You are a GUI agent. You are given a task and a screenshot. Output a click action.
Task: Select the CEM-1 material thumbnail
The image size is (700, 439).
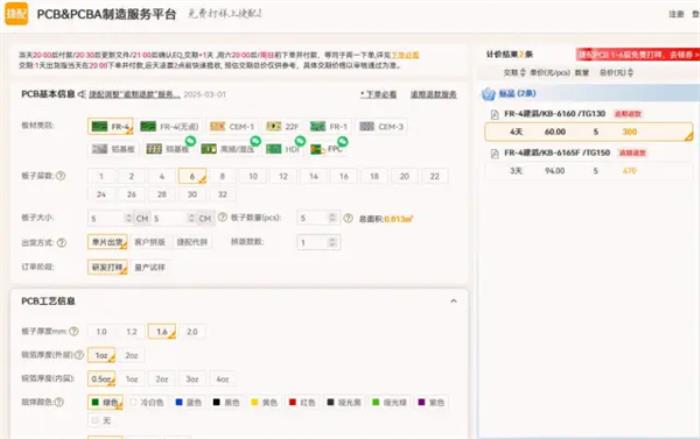pyautogui.click(x=217, y=126)
